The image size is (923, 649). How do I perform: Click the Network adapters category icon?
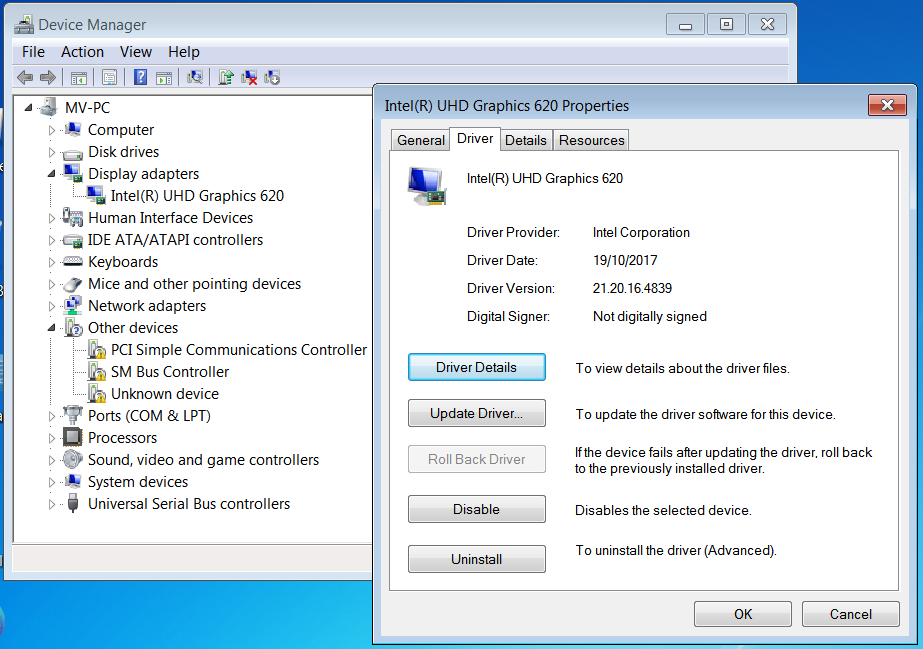coord(72,305)
